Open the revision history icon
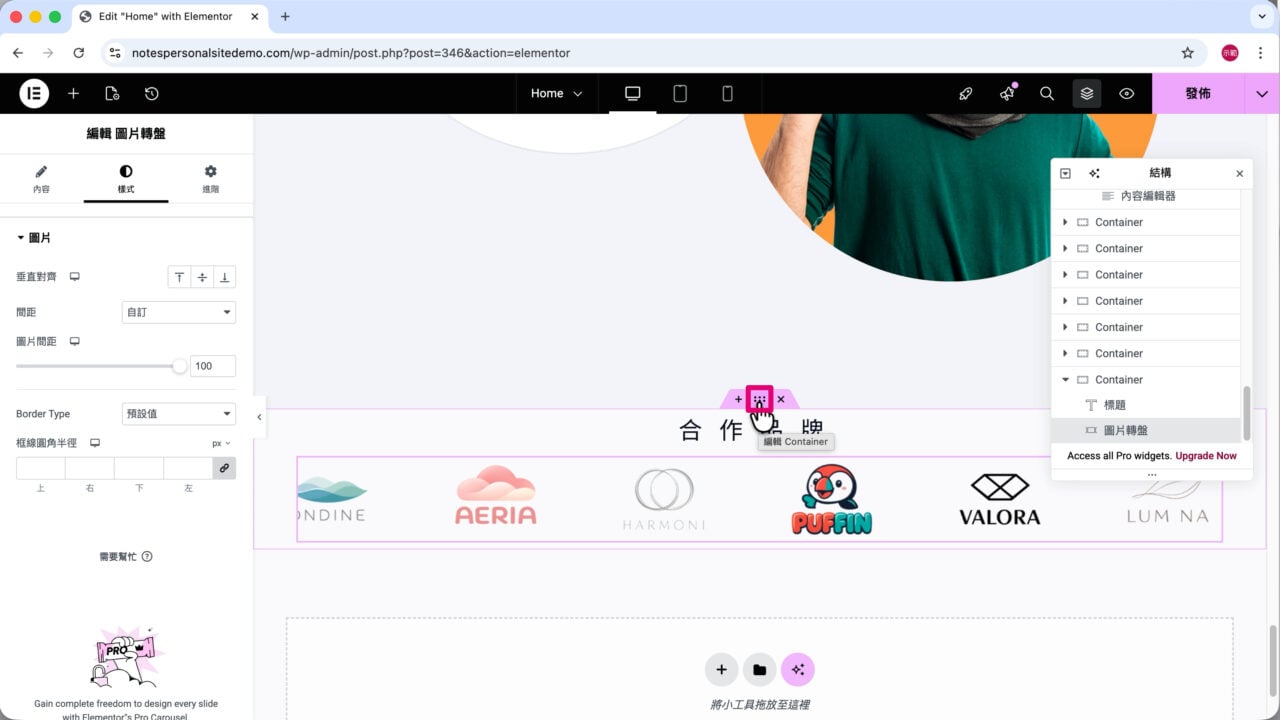 (x=151, y=93)
